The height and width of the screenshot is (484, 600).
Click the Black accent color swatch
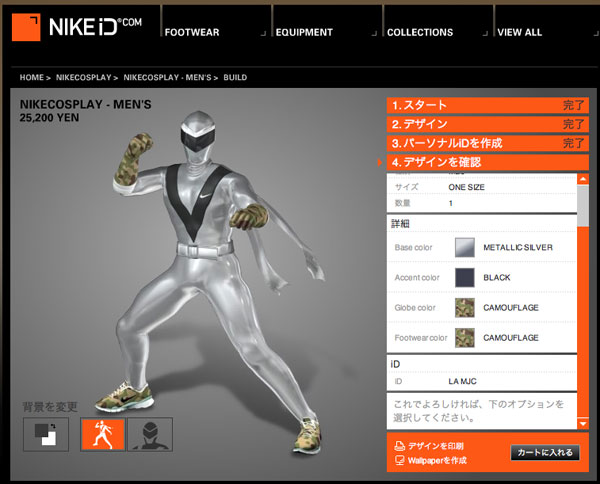click(465, 277)
